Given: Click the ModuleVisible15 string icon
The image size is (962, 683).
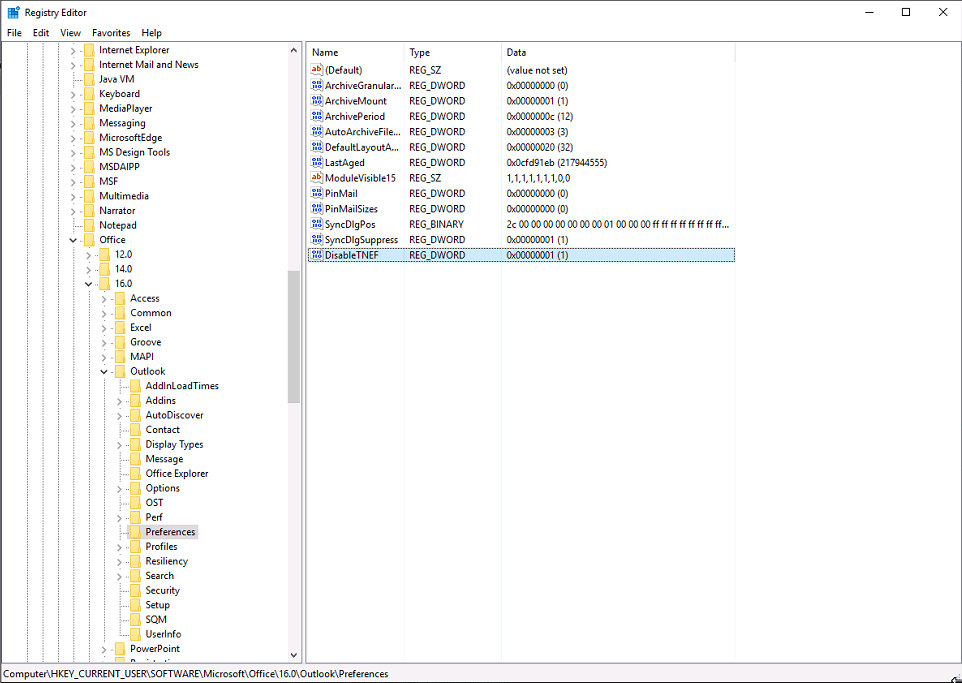Looking at the screenshot, I should coord(317,178).
